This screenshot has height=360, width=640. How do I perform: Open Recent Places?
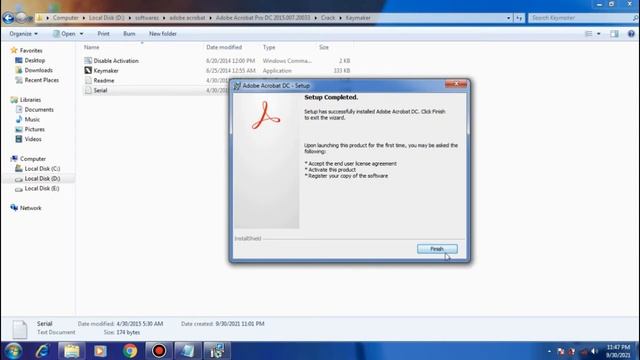42,80
